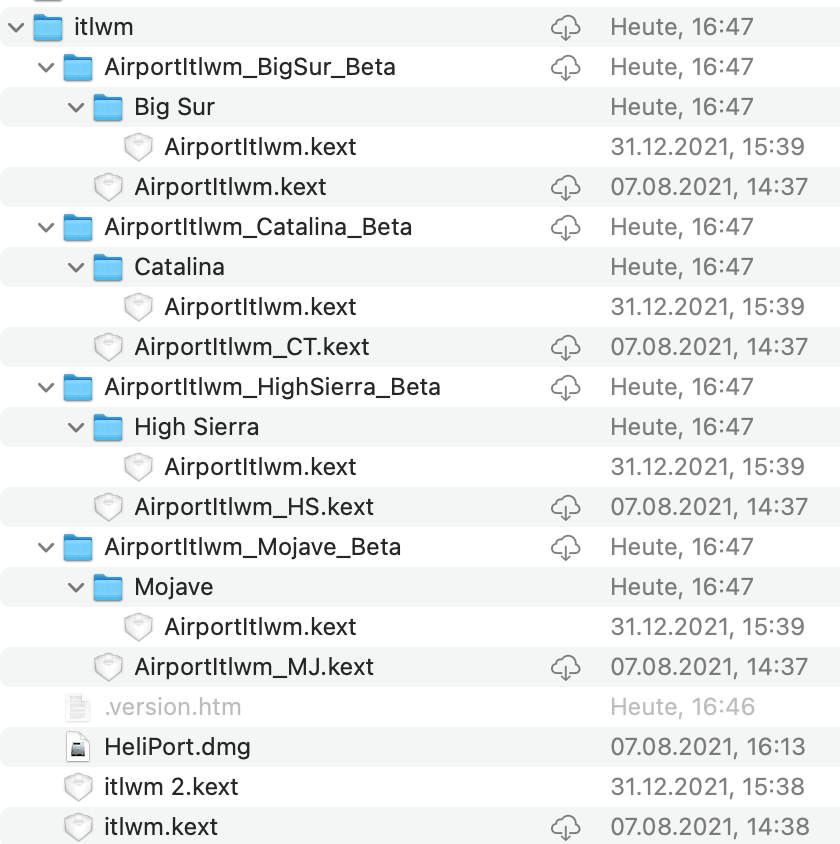Select the .version.htm file
The image size is (840, 844).
pos(172,707)
